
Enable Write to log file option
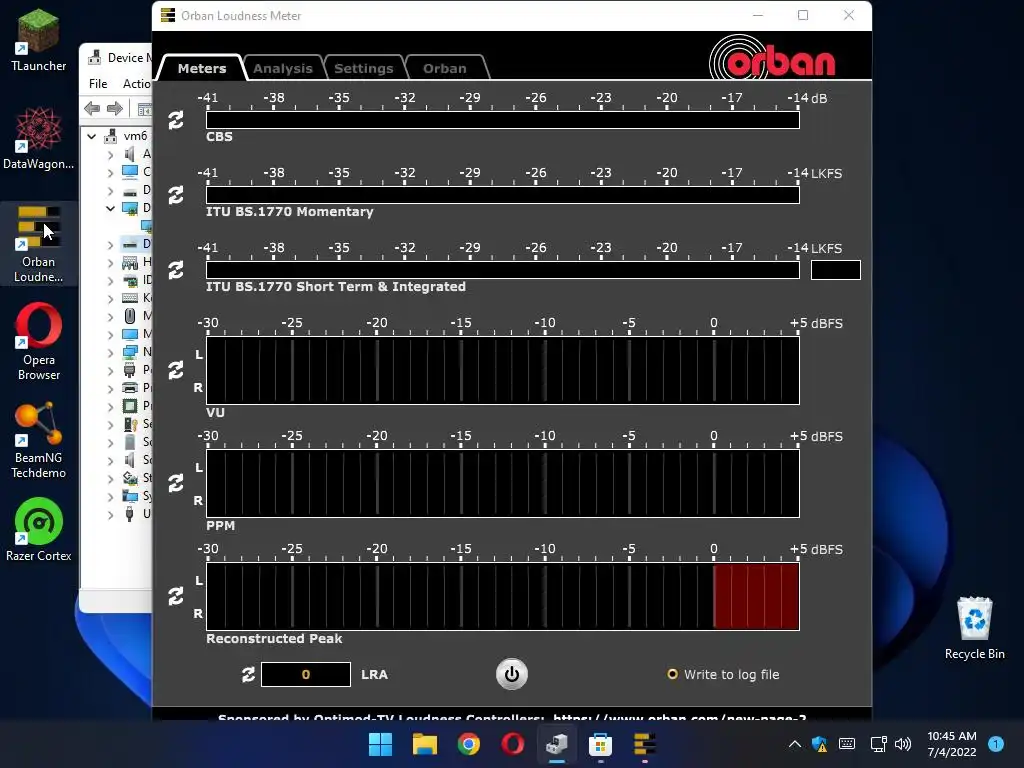(723, 675)
